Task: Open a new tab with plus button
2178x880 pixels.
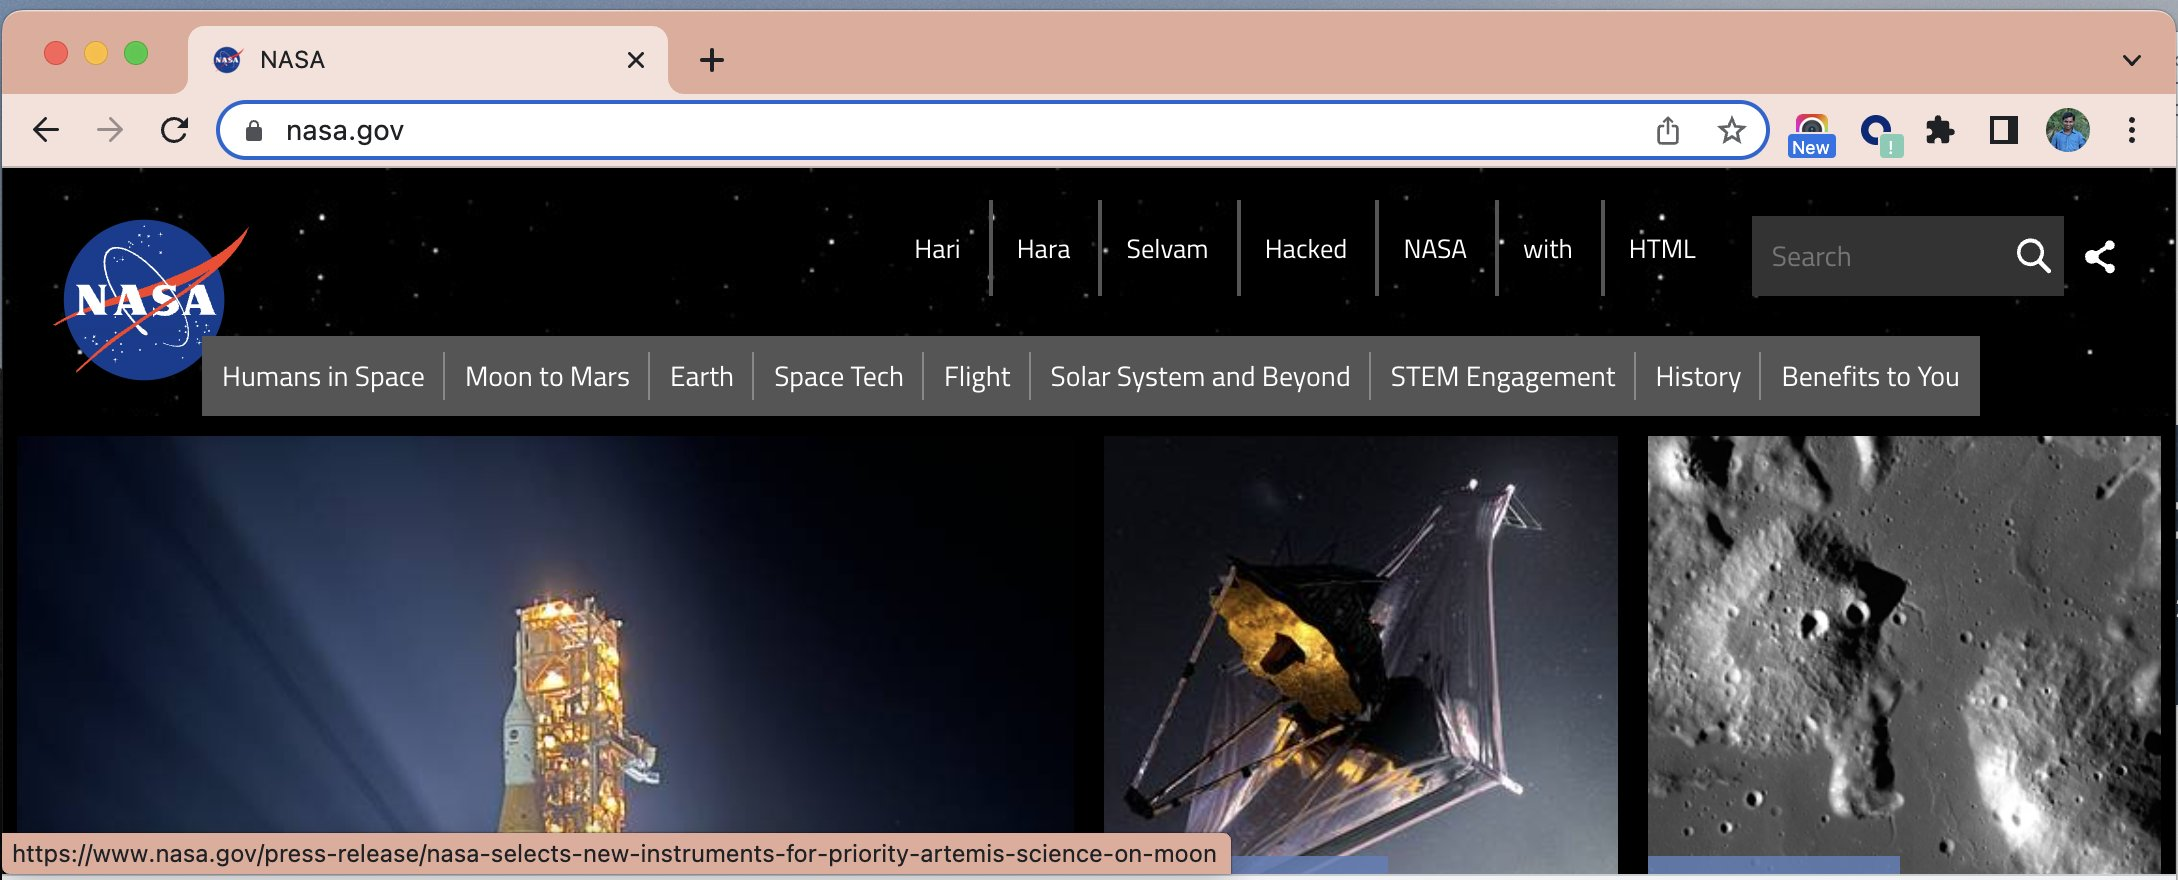Action: [x=712, y=60]
